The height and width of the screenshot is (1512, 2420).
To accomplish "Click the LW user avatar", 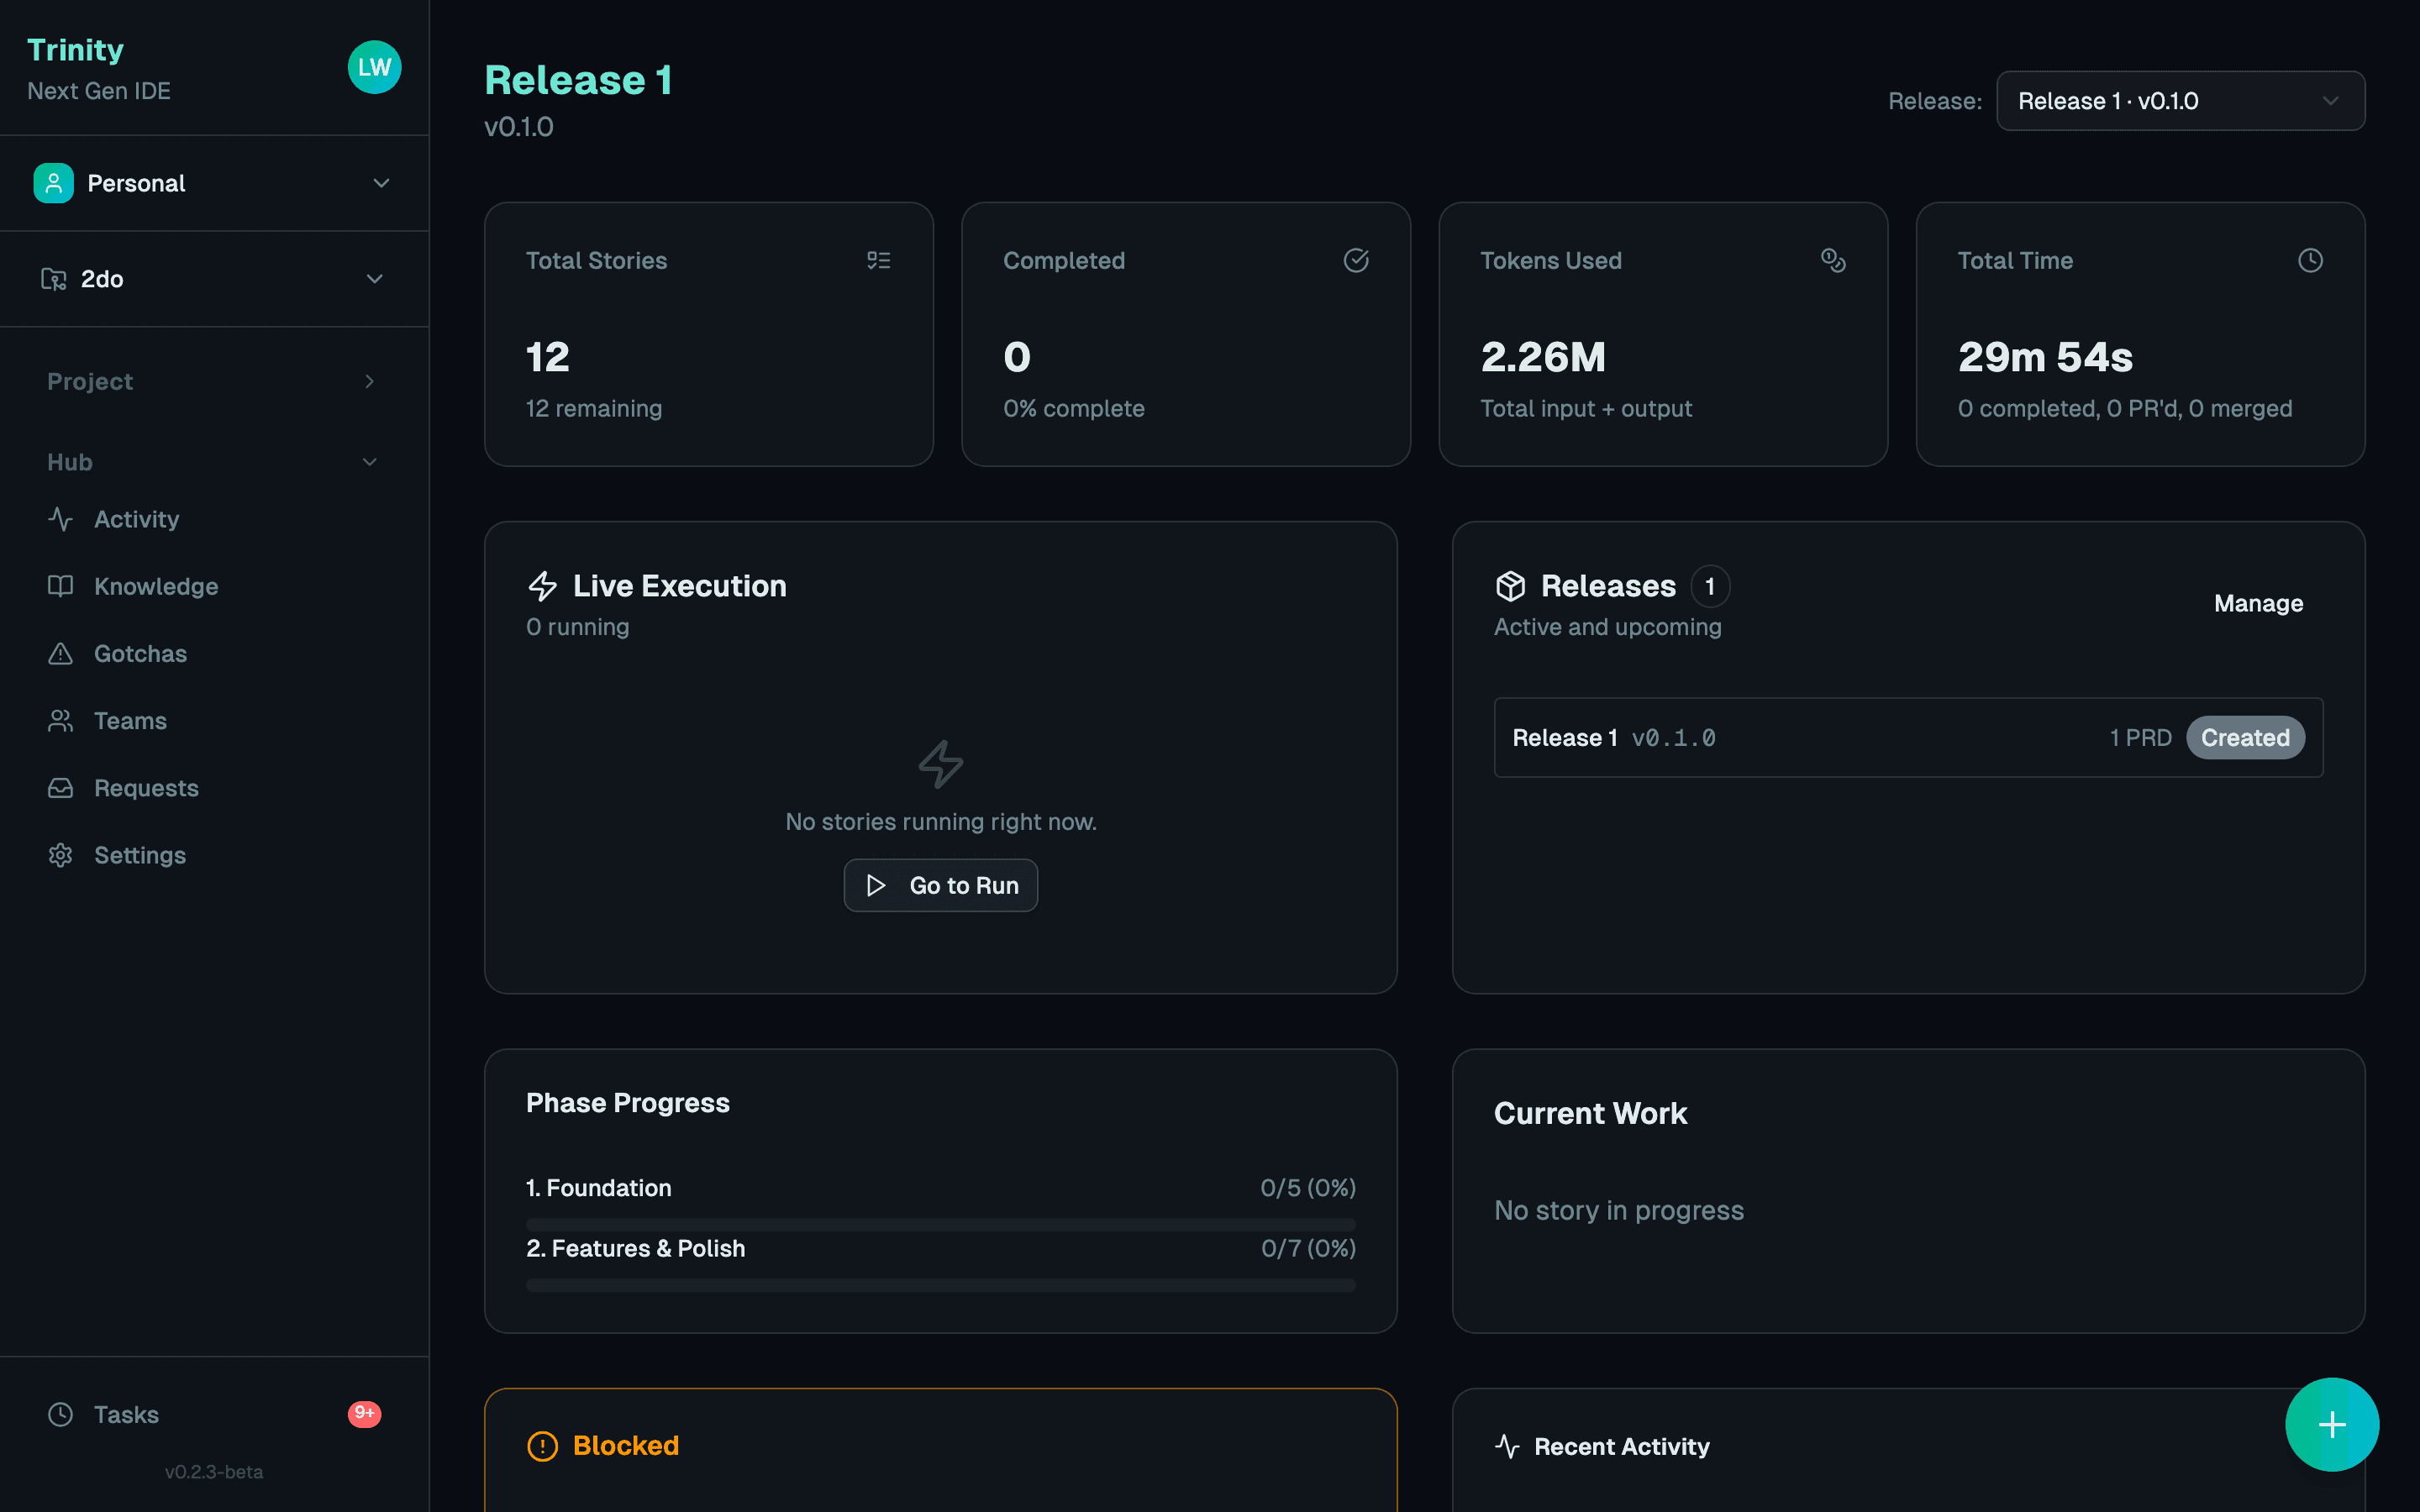I will 374,67.
